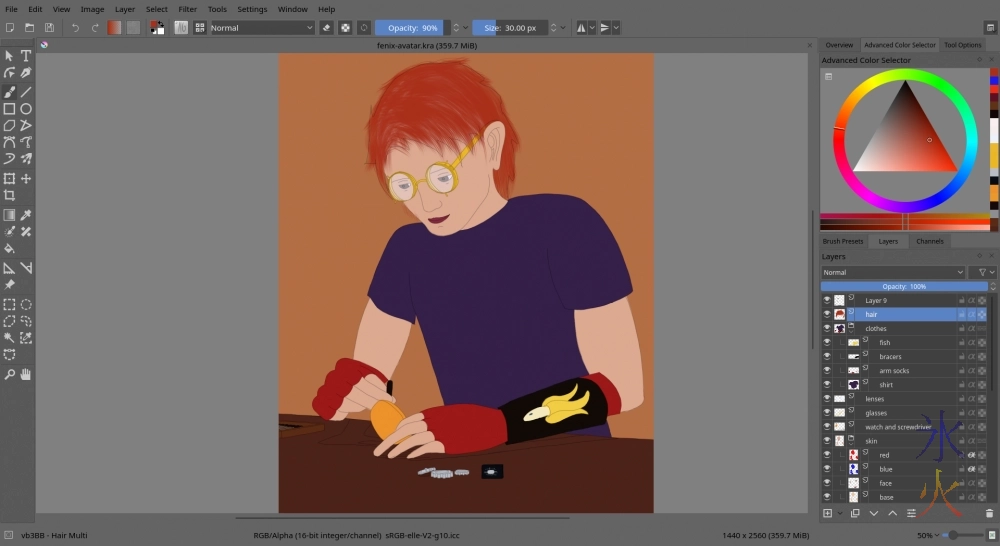
Task: Hide the shirt layer
Action: (x=827, y=384)
